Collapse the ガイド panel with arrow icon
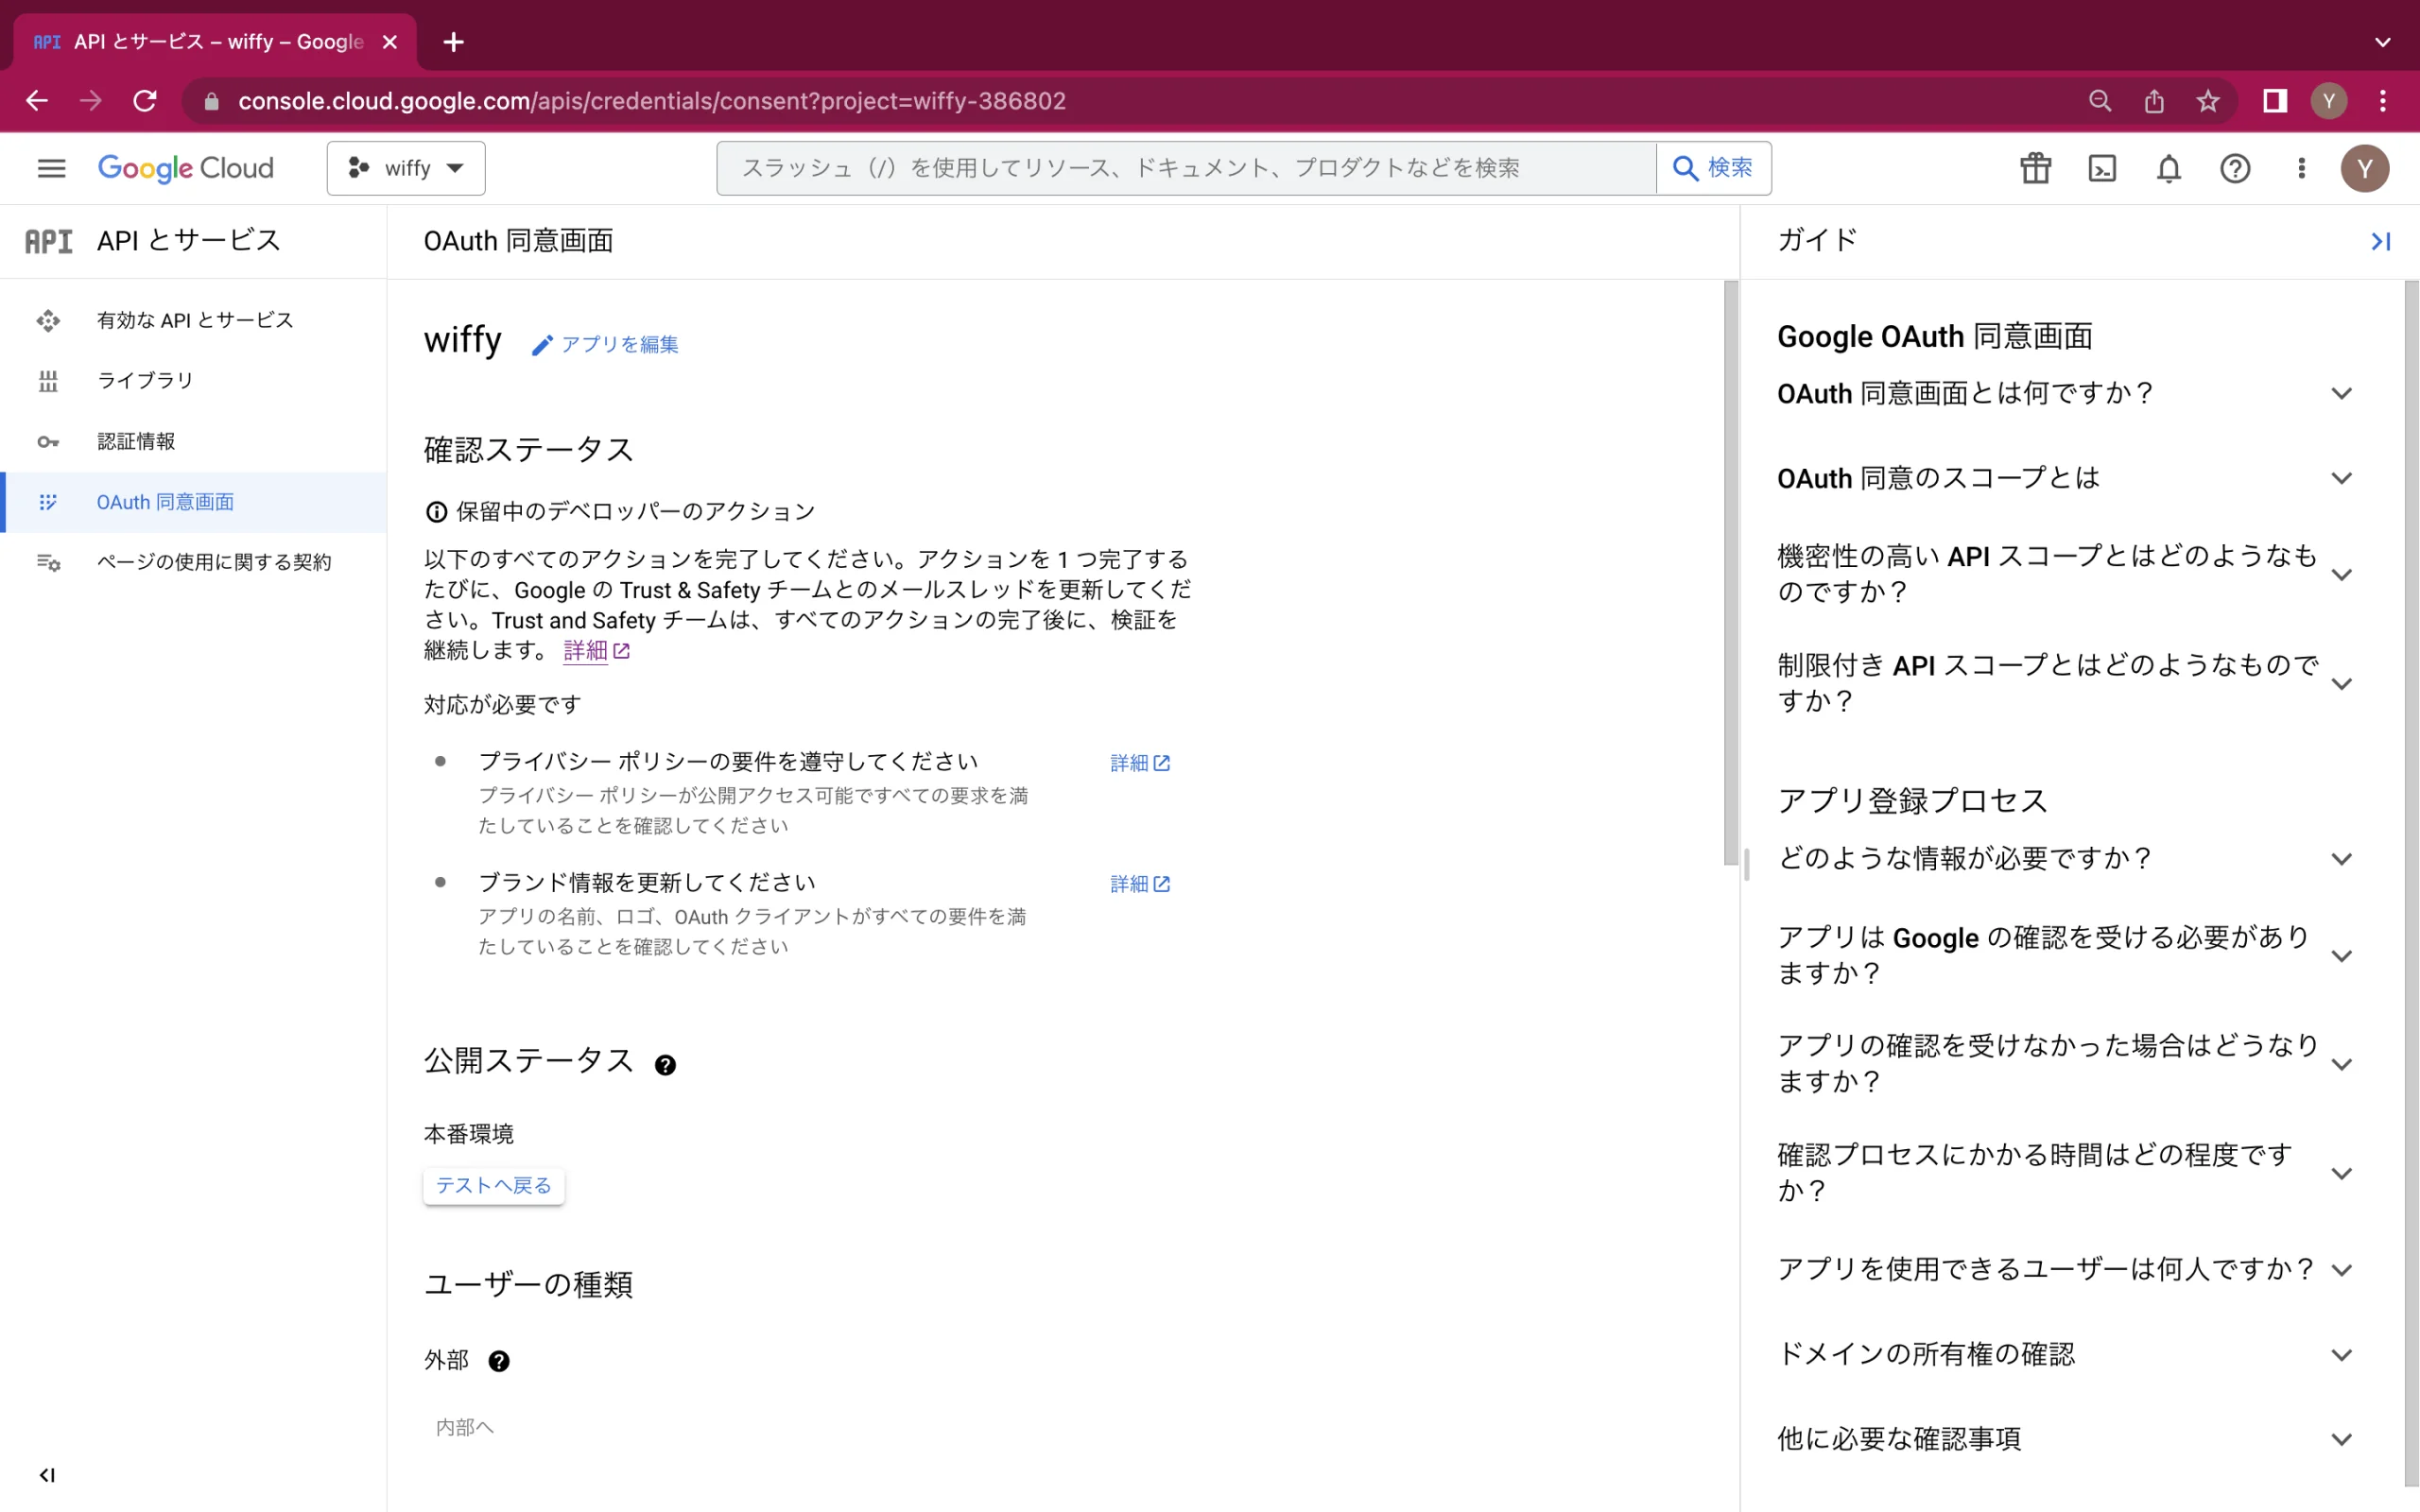Viewport: 2420px width, 1512px height. [2381, 241]
